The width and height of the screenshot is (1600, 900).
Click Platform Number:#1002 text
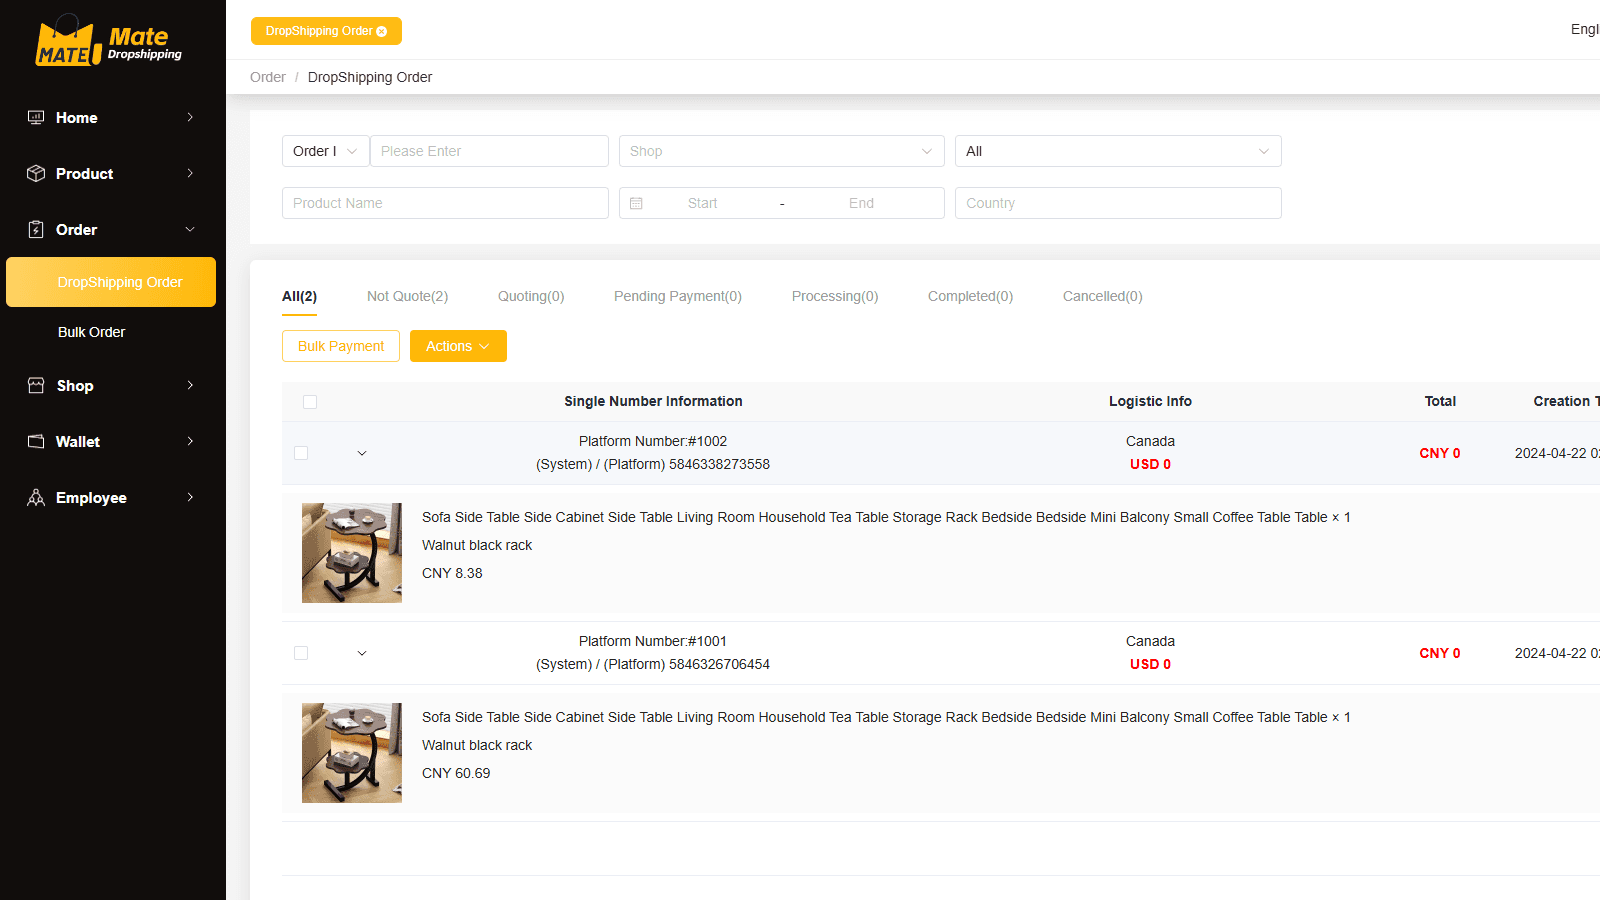653,441
